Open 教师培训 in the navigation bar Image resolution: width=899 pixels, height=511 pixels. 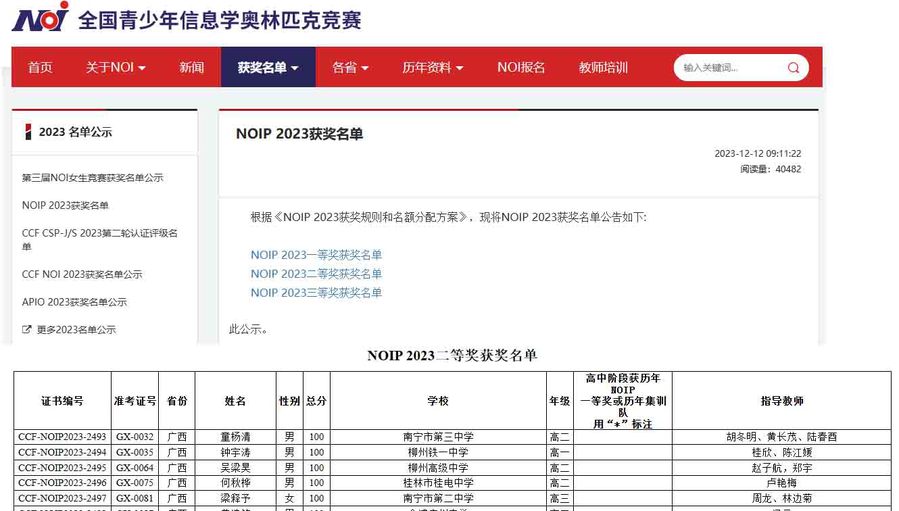click(603, 68)
